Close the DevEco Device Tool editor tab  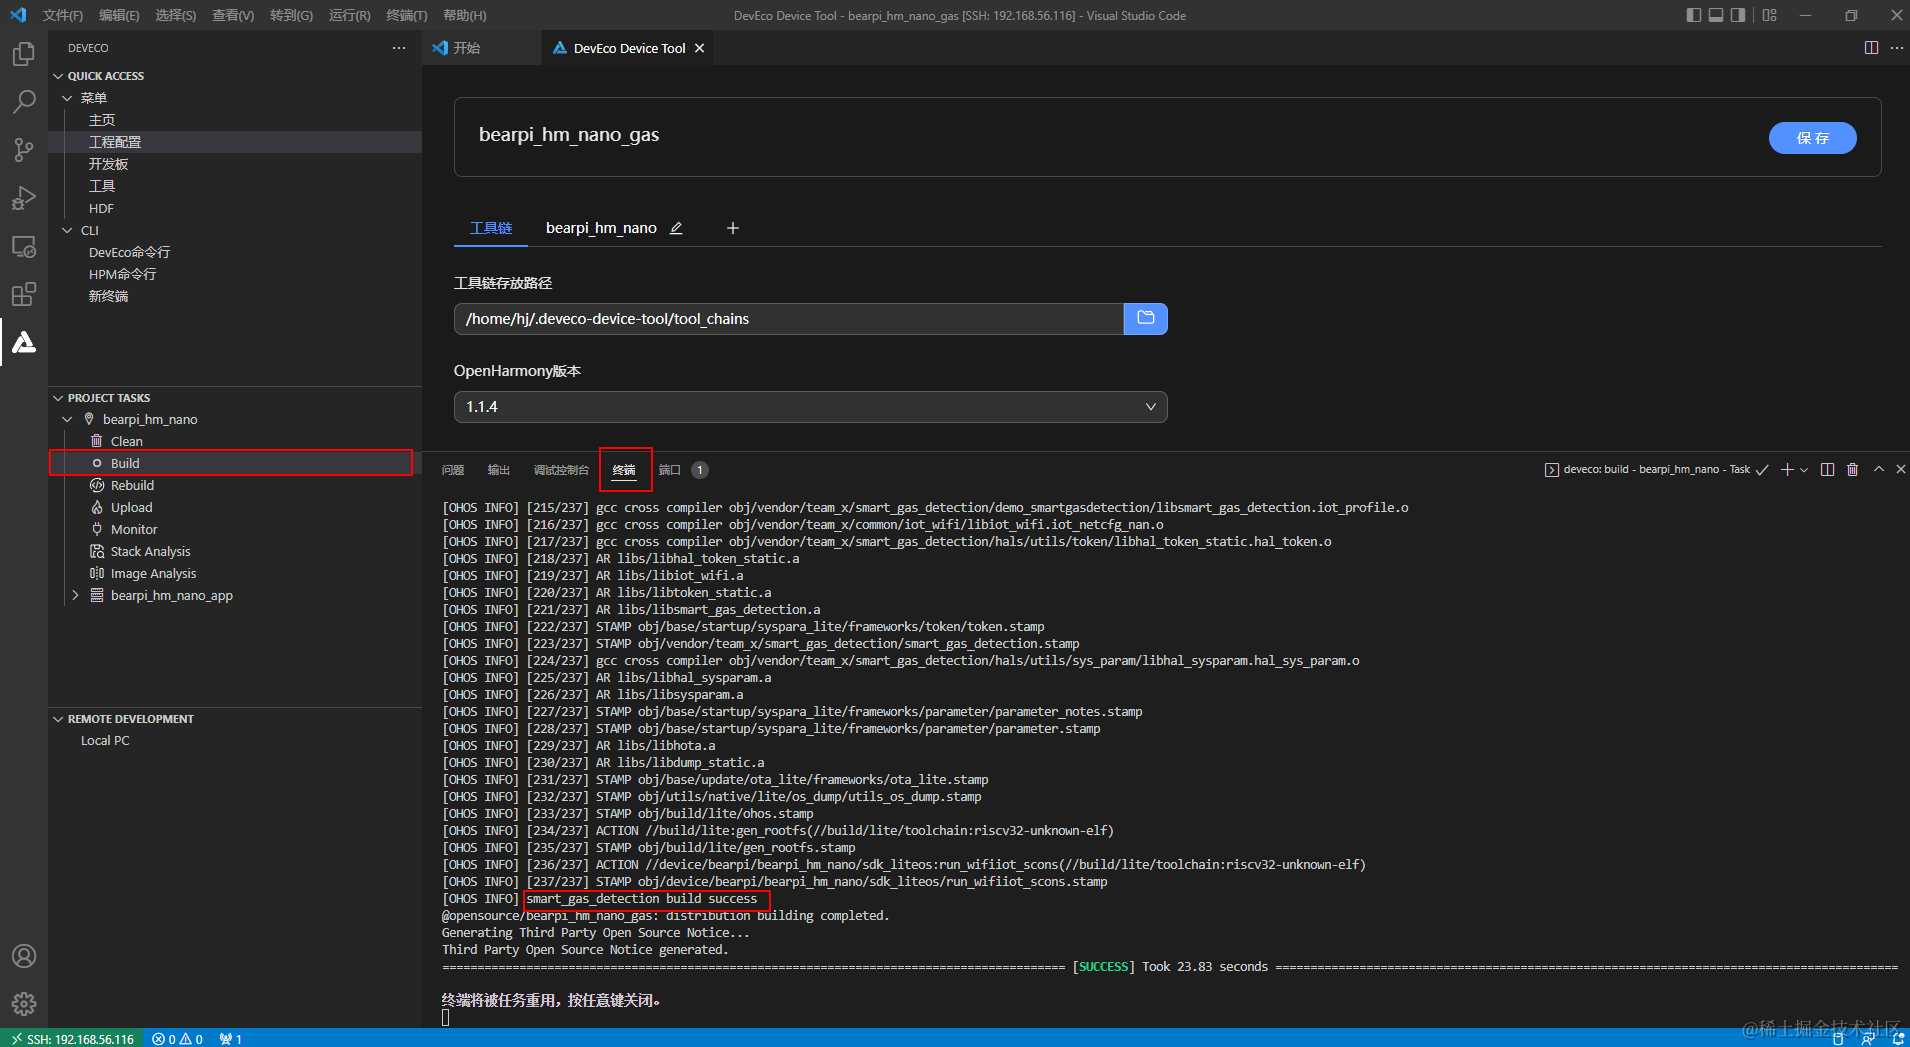[699, 48]
